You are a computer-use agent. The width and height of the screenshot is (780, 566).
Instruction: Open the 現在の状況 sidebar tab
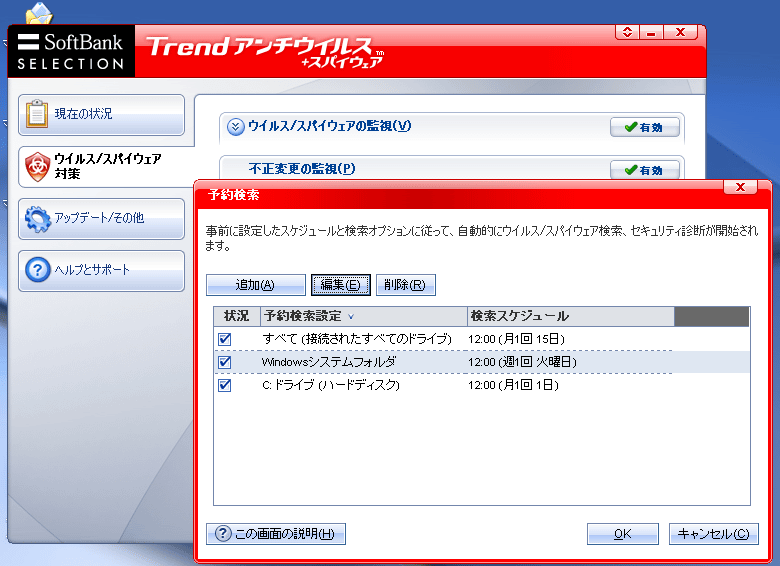[101, 115]
